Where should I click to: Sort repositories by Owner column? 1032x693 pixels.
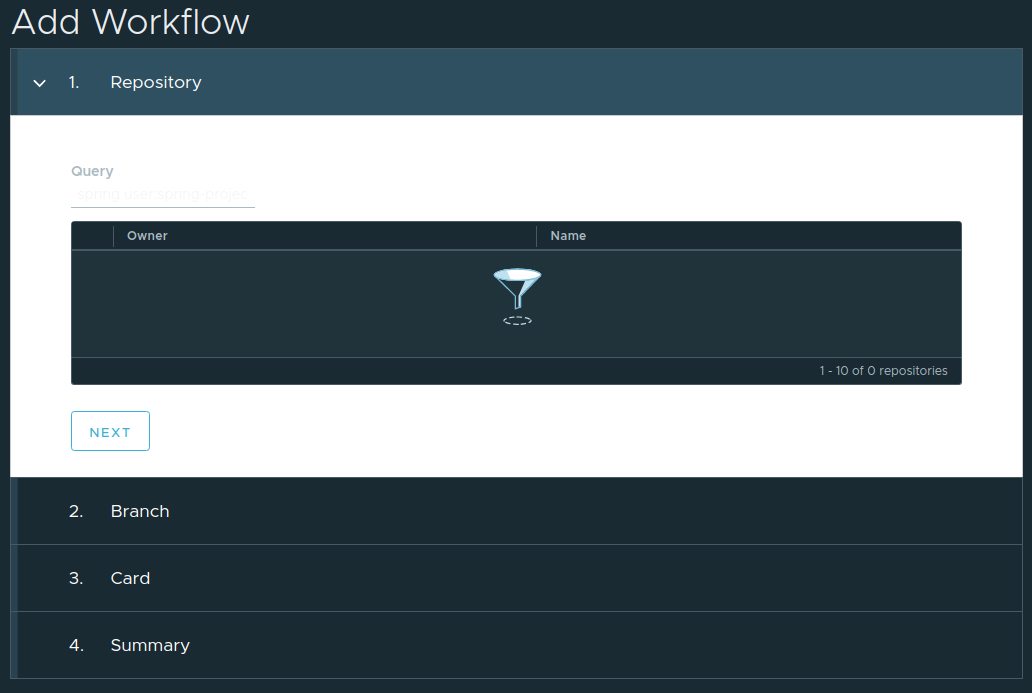147,236
